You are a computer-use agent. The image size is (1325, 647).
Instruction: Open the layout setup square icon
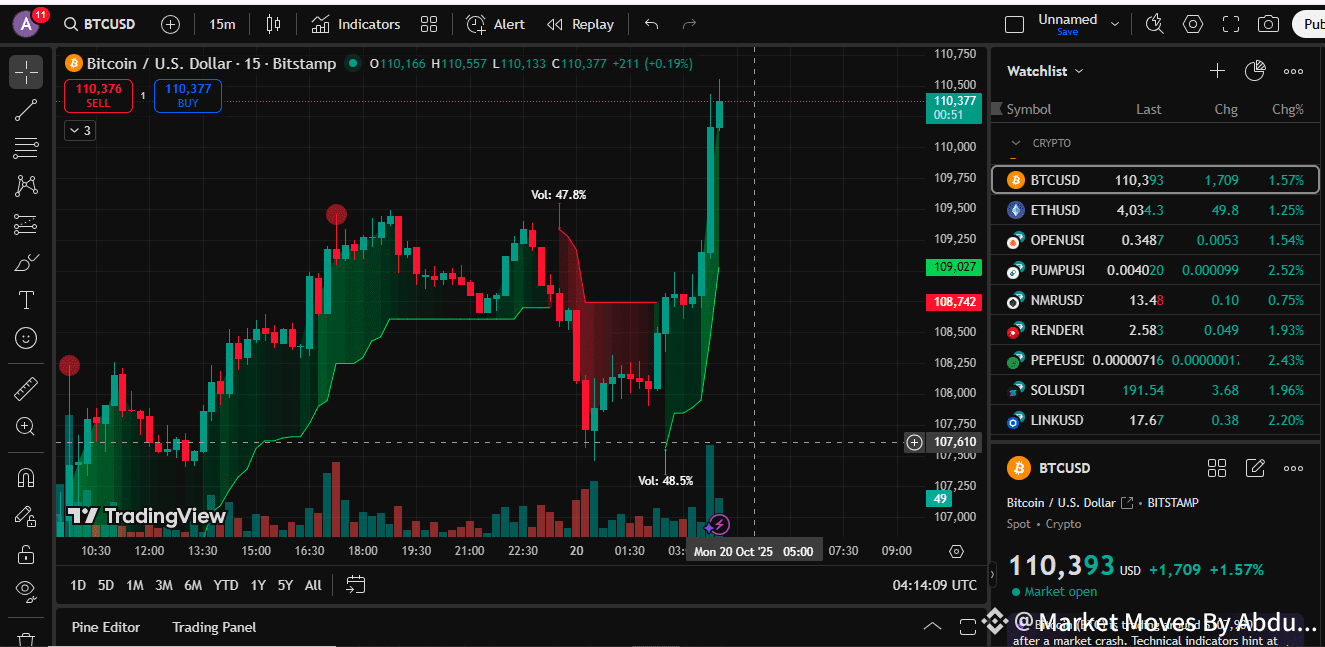tap(1014, 24)
